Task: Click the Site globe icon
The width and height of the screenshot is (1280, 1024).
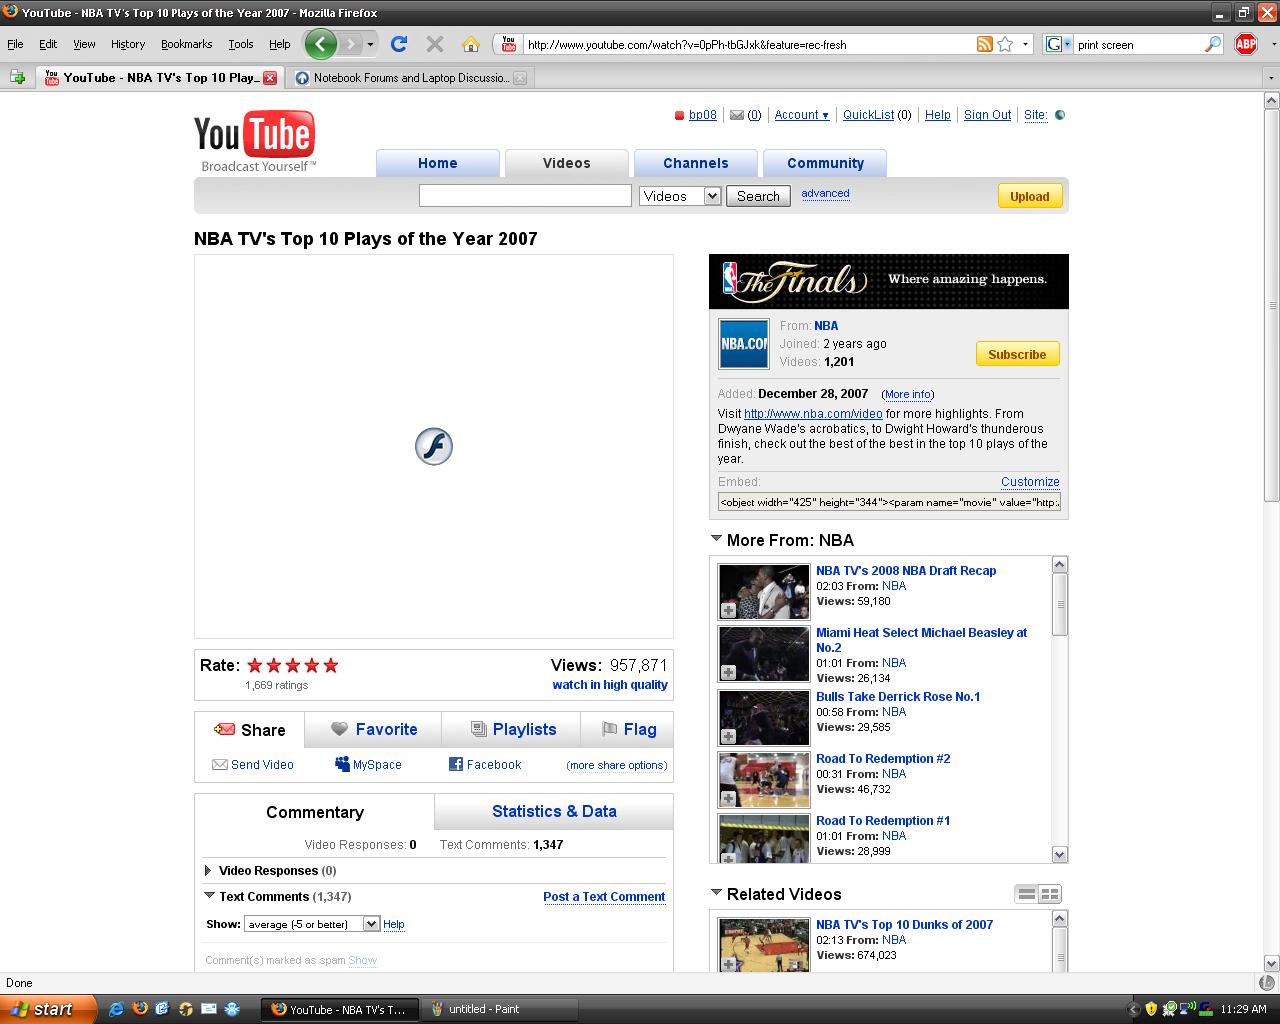Action: click(x=1060, y=115)
